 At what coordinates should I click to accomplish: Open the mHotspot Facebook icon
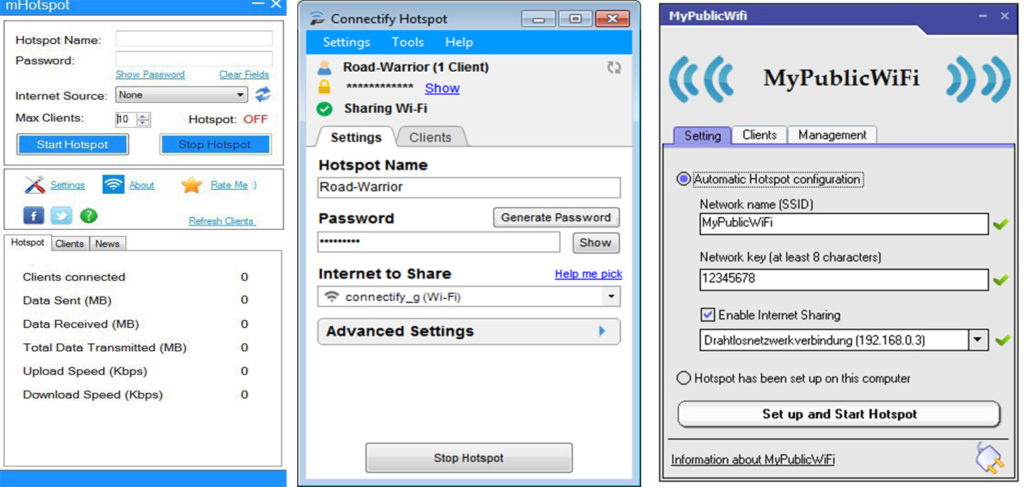pyautogui.click(x=33, y=215)
